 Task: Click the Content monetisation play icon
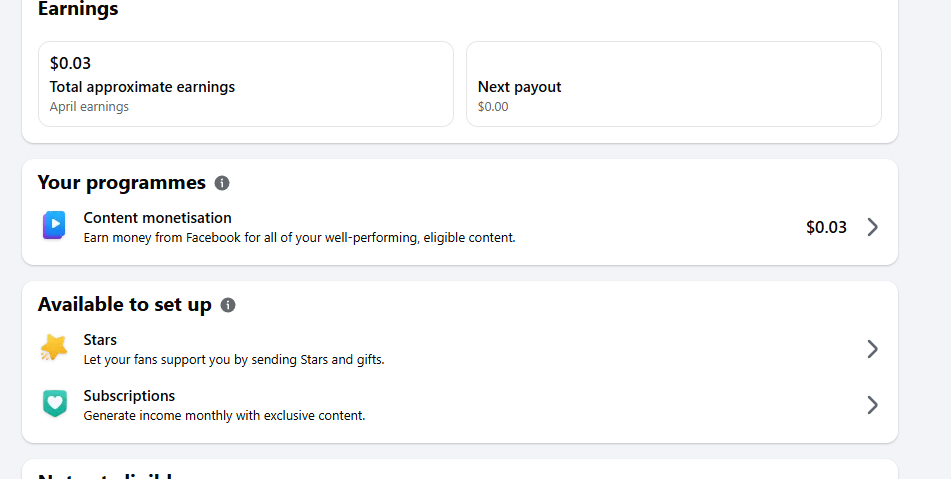click(54, 225)
